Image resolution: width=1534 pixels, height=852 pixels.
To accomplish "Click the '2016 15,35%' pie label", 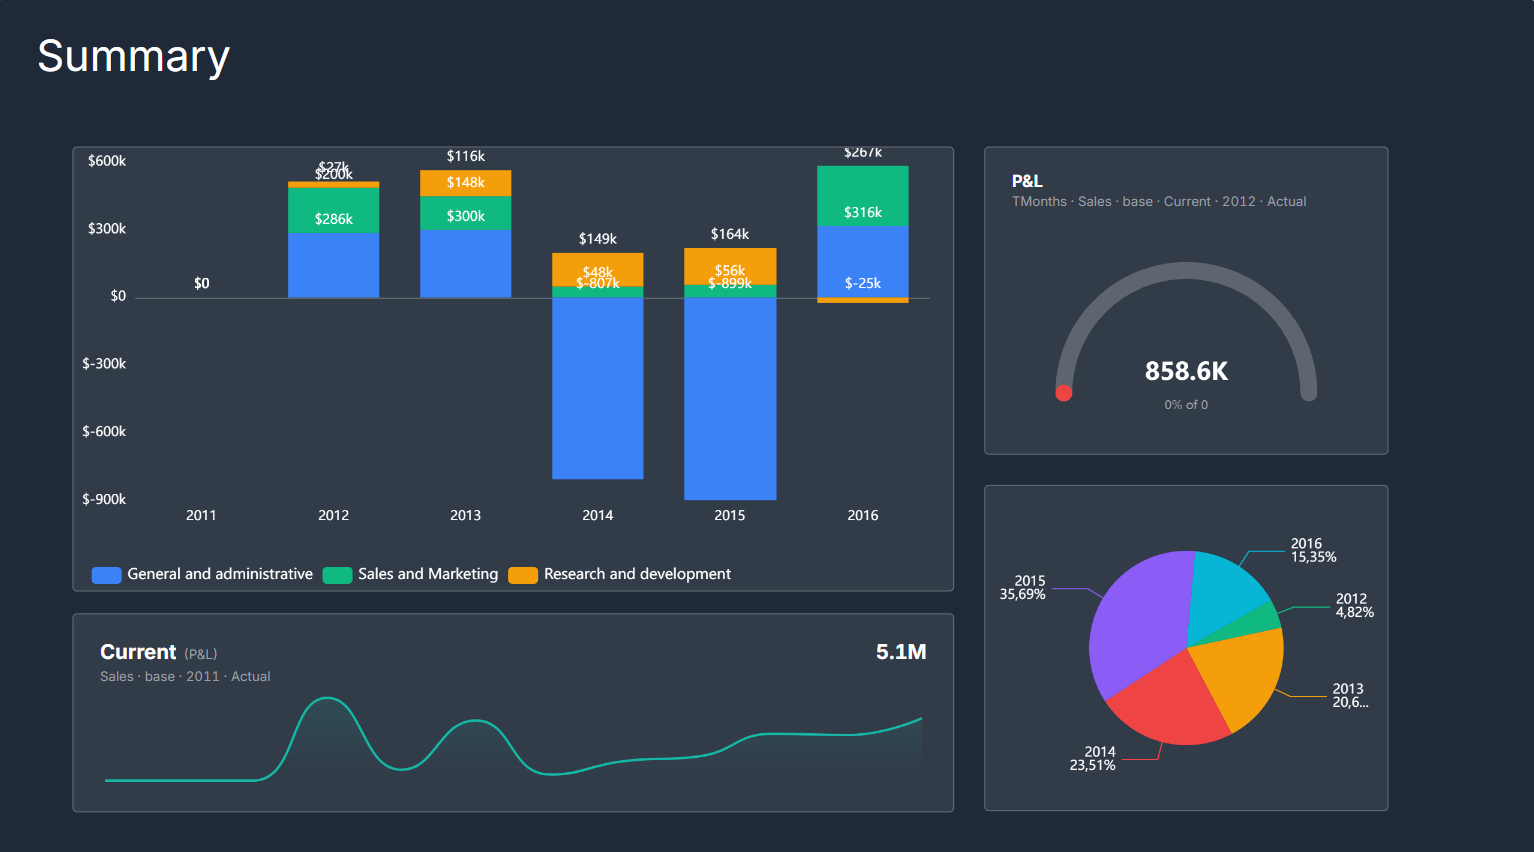I will coord(1314,550).
